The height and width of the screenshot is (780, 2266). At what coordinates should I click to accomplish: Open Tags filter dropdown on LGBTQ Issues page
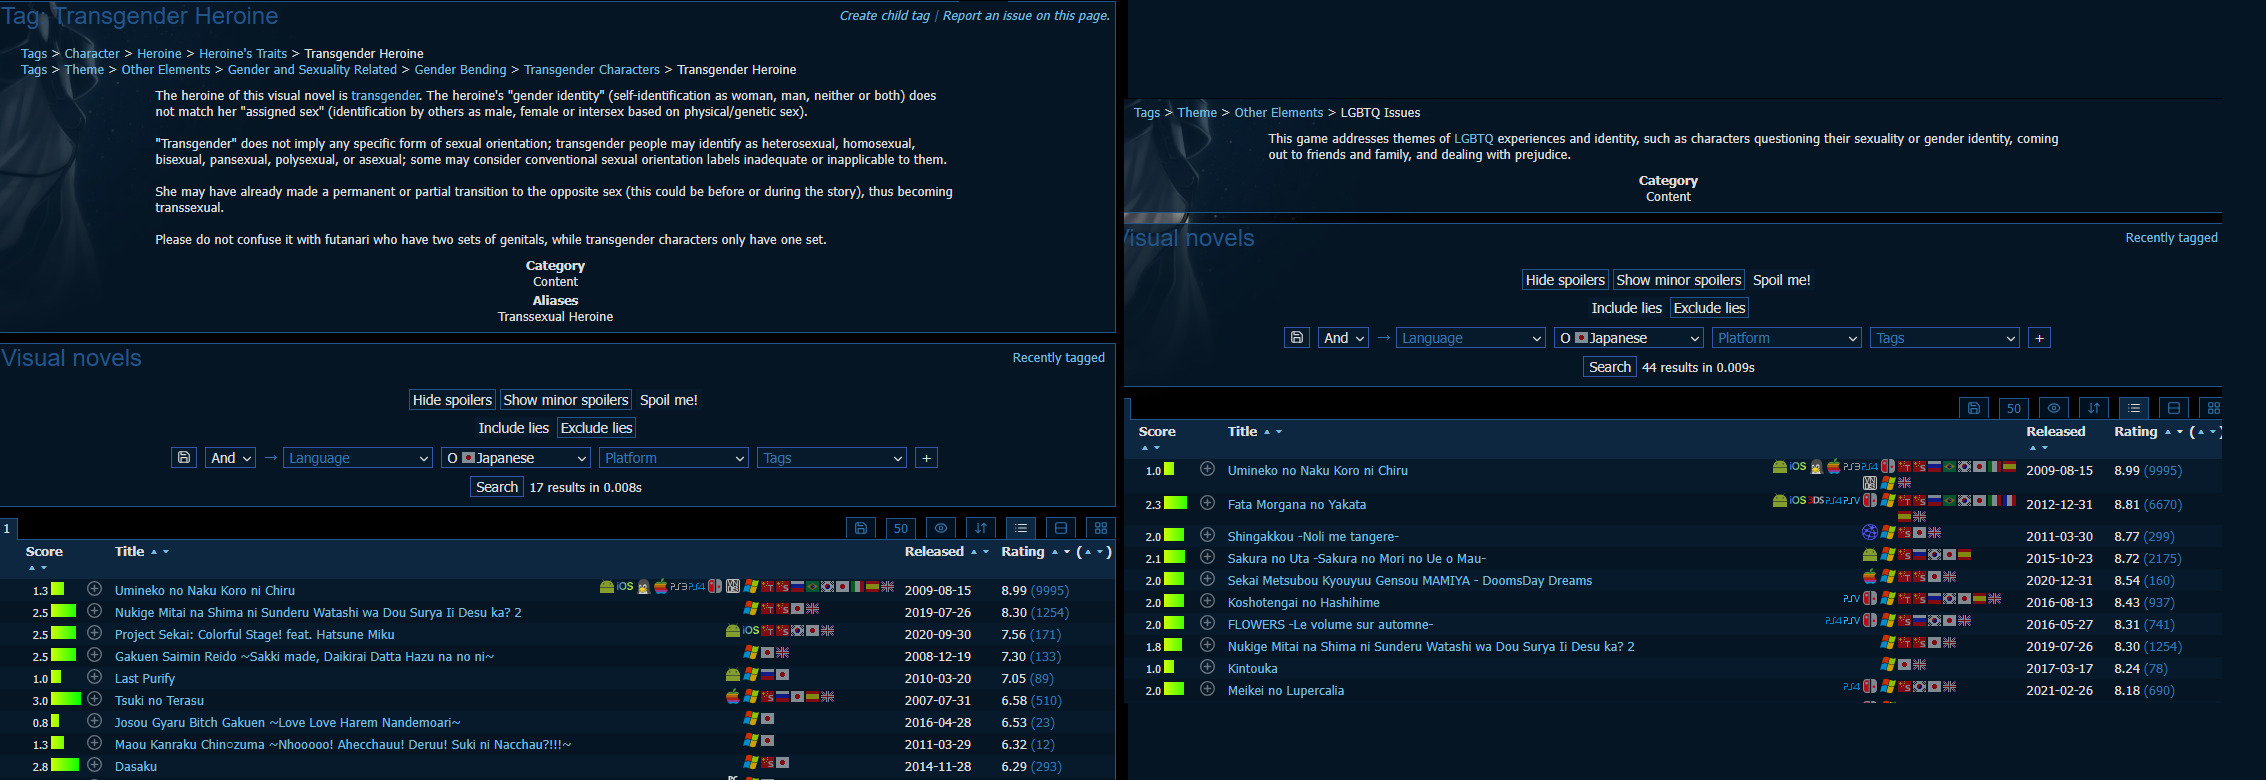1945,338
